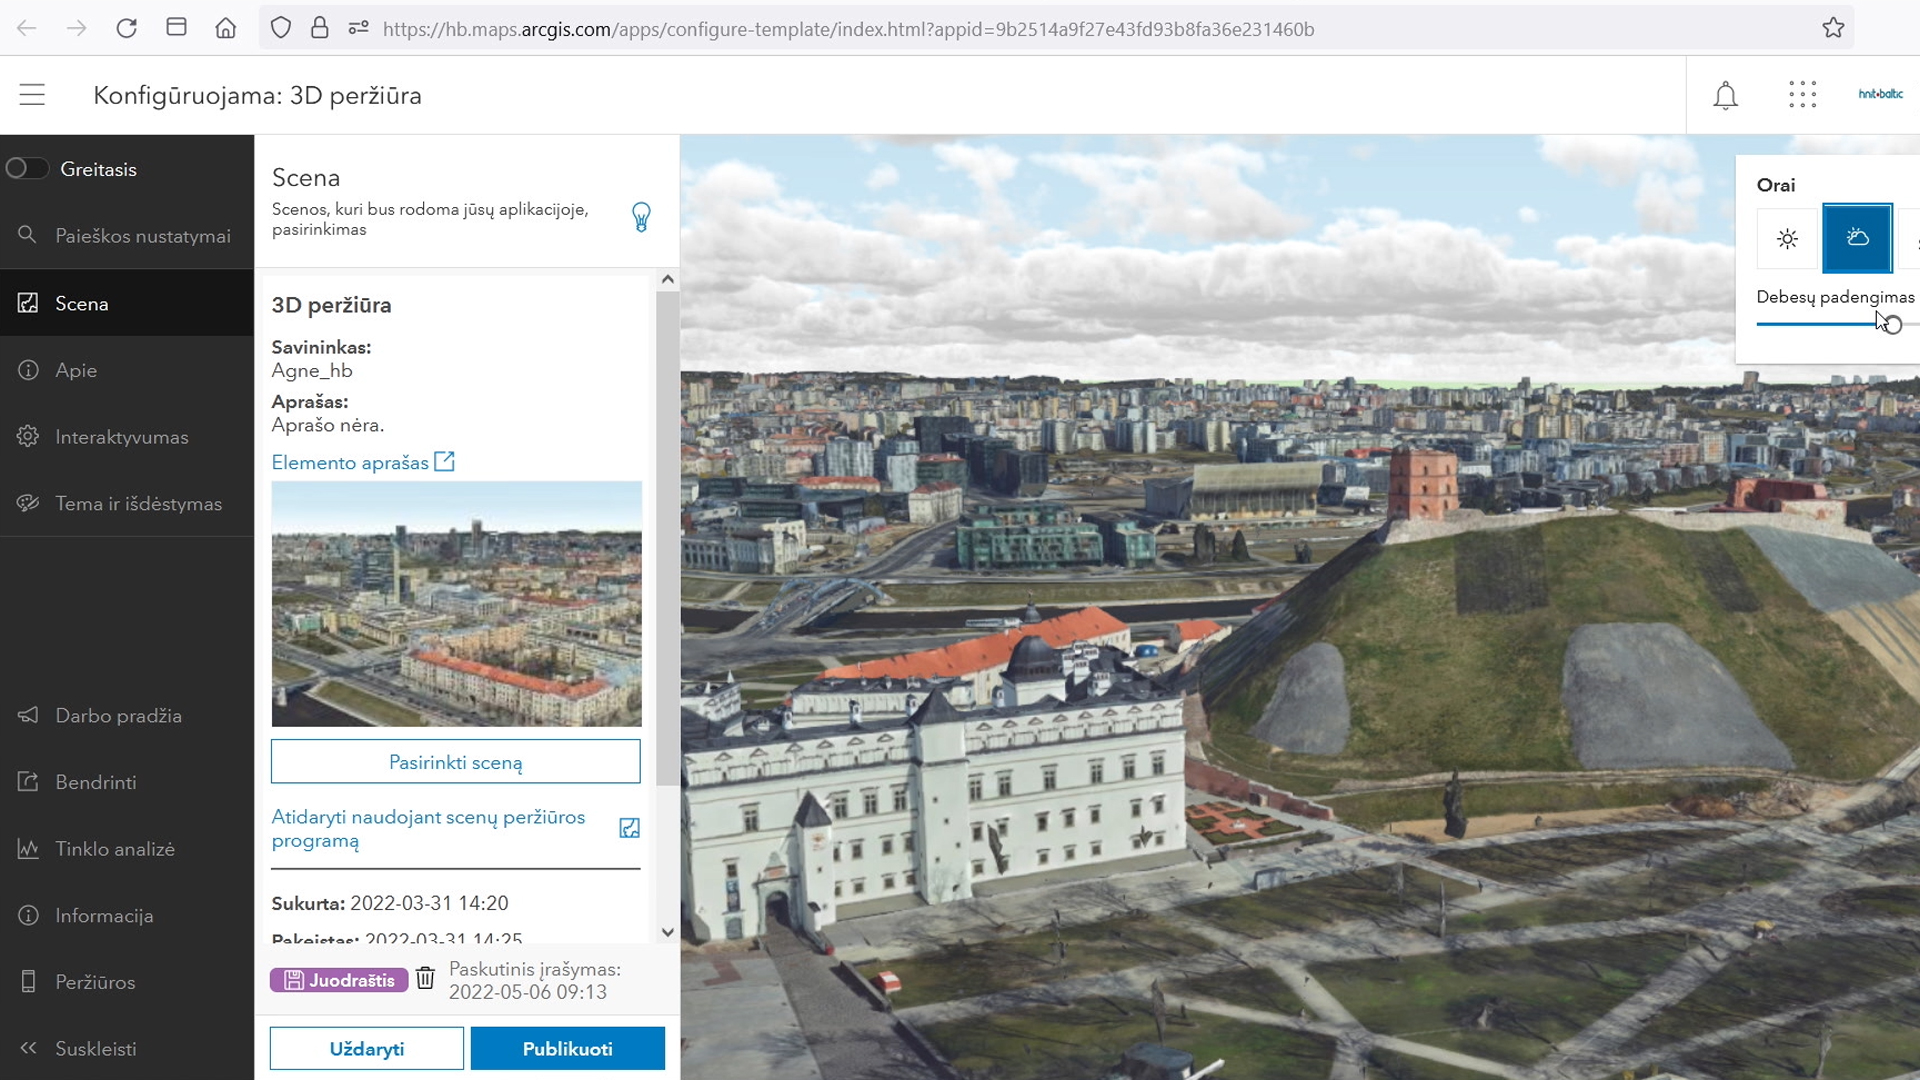Open the app launcher grid

click(x=1802, y=95)
